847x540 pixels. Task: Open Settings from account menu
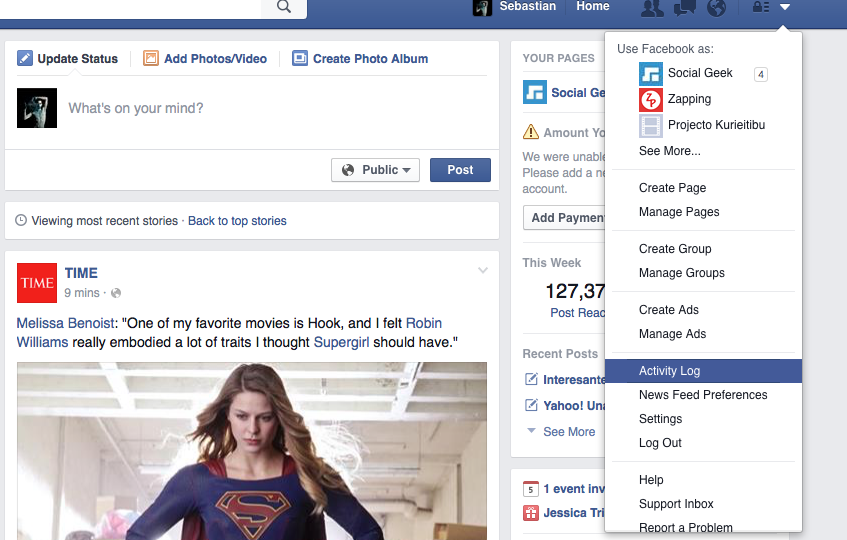click(660, 419)
